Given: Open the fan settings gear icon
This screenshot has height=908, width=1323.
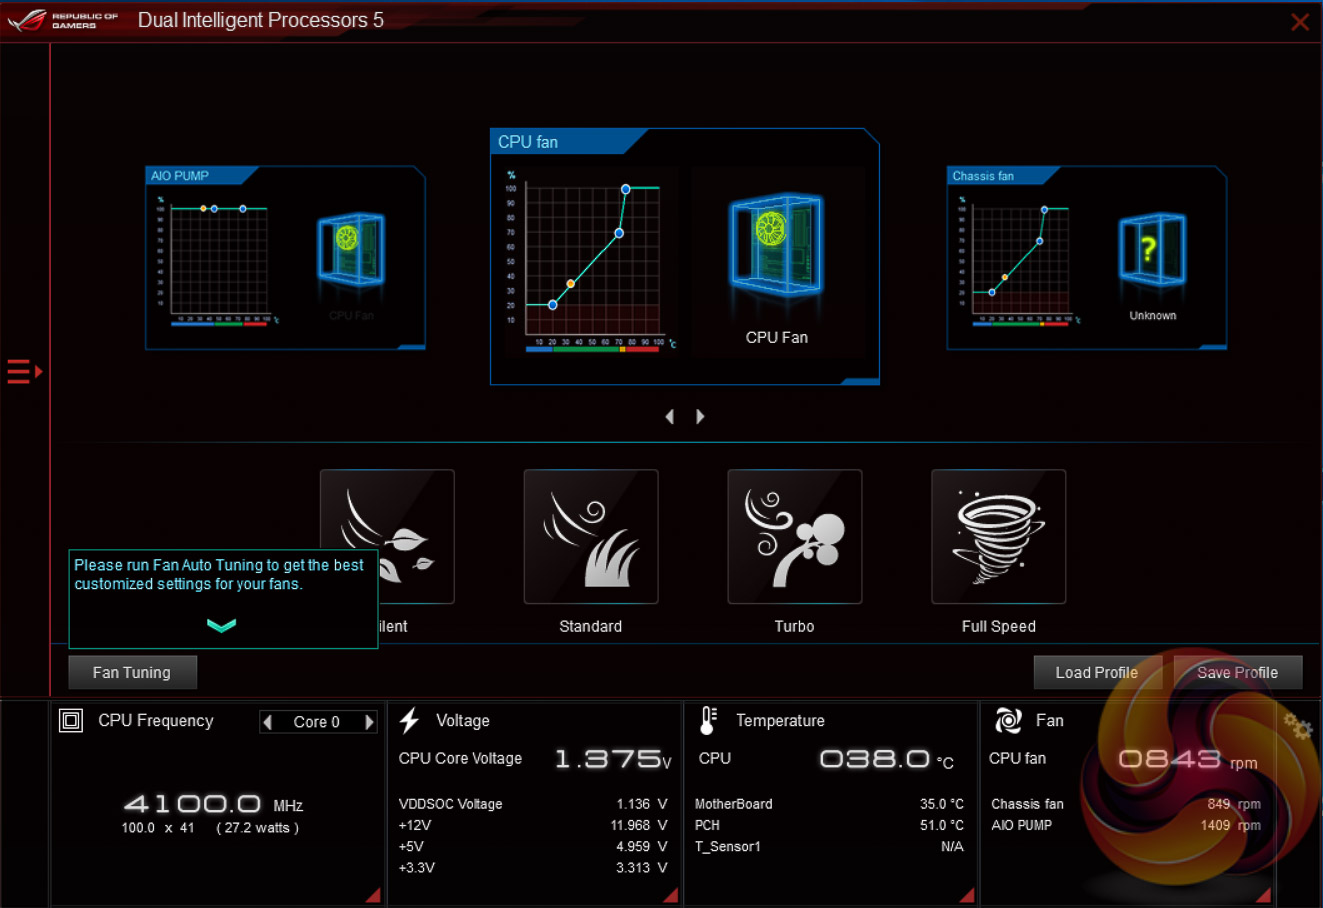Looking at the screenshot, I should coord(1297,726).
